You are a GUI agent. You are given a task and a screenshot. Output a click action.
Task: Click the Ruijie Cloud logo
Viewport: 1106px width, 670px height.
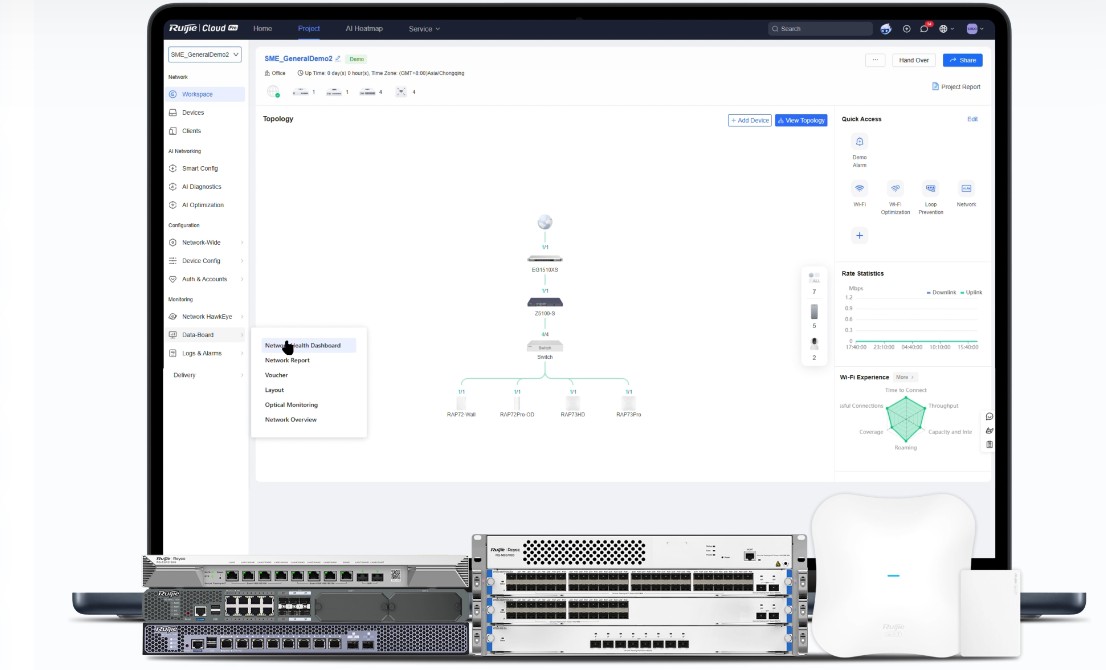203,28
